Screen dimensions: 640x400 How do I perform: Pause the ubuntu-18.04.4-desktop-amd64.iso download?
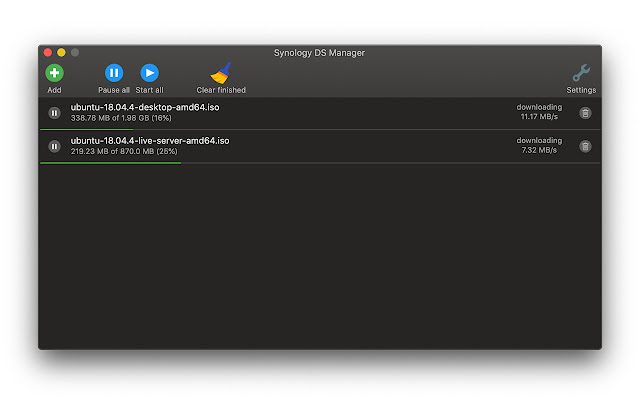click(54, 113)
